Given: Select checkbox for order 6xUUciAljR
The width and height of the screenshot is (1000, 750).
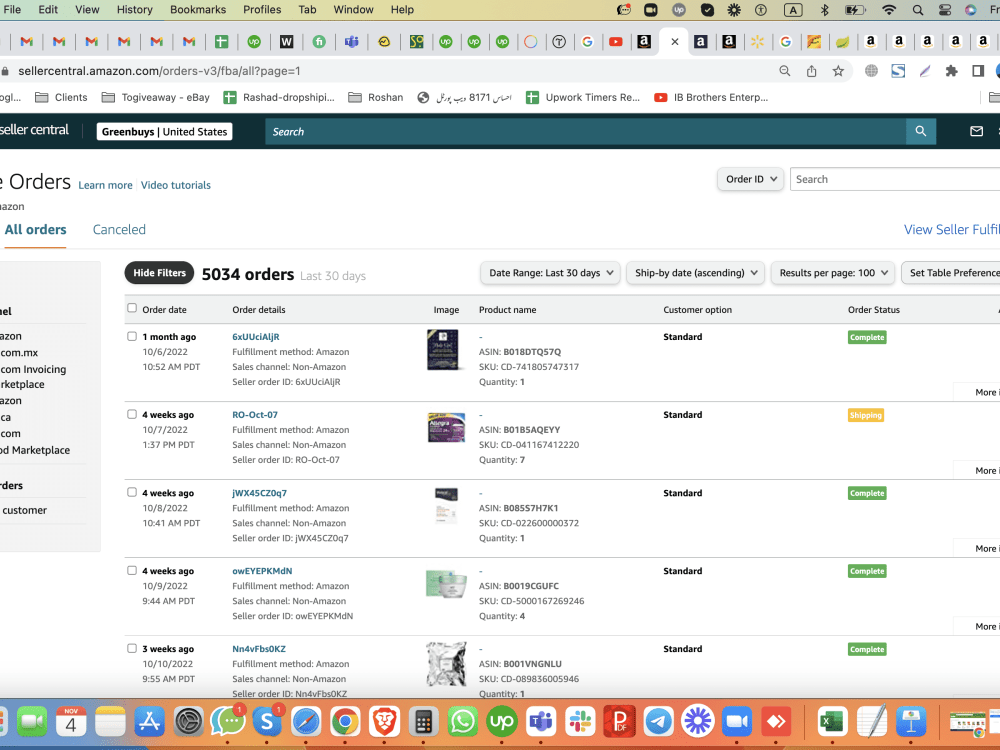Looking at the screenshot, I should [132, 336].
